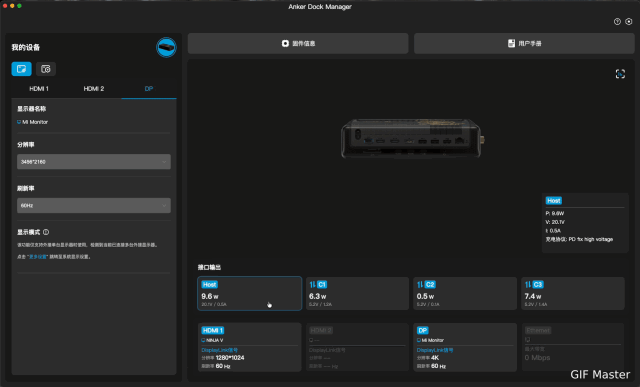Switch to the HDMI 1 tab

coord(39,89)
